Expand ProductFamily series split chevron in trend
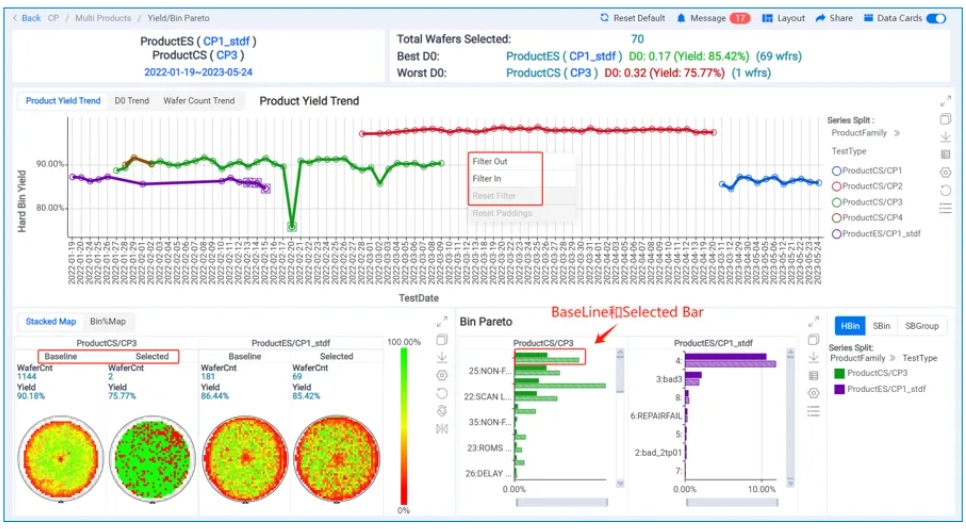The width and height of the screenshot is (966, 529). point(897,132)
